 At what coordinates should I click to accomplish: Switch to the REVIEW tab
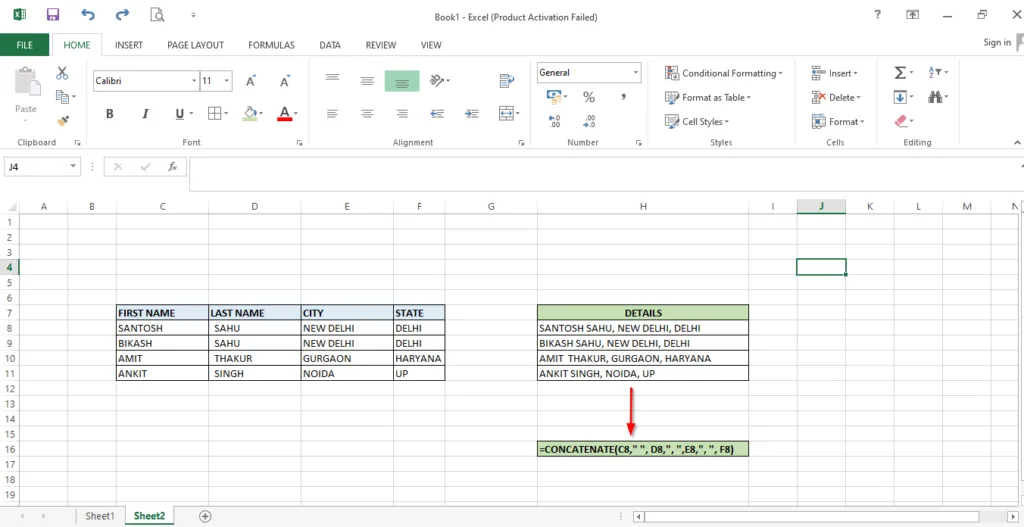pos(381,45)
